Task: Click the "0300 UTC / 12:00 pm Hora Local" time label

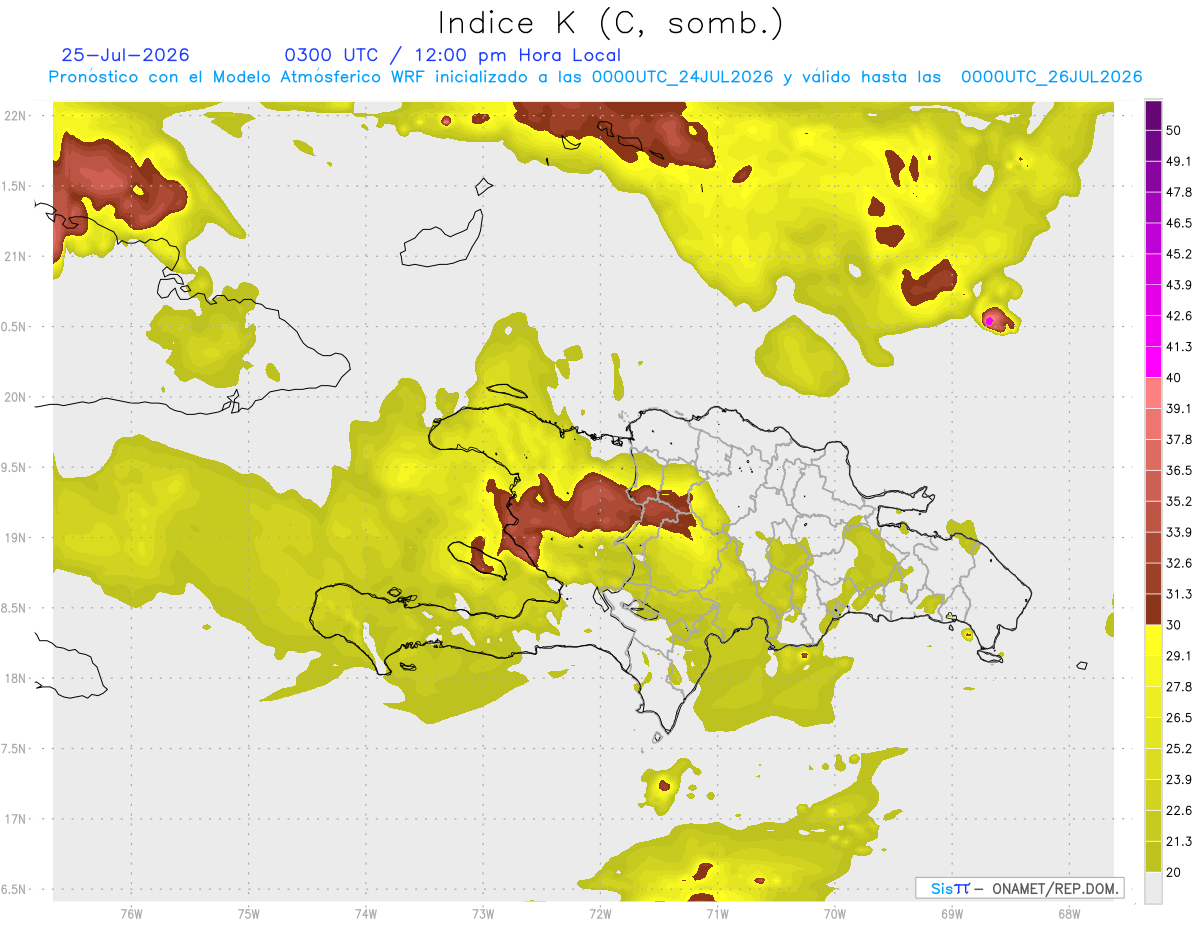Action: 453,55
